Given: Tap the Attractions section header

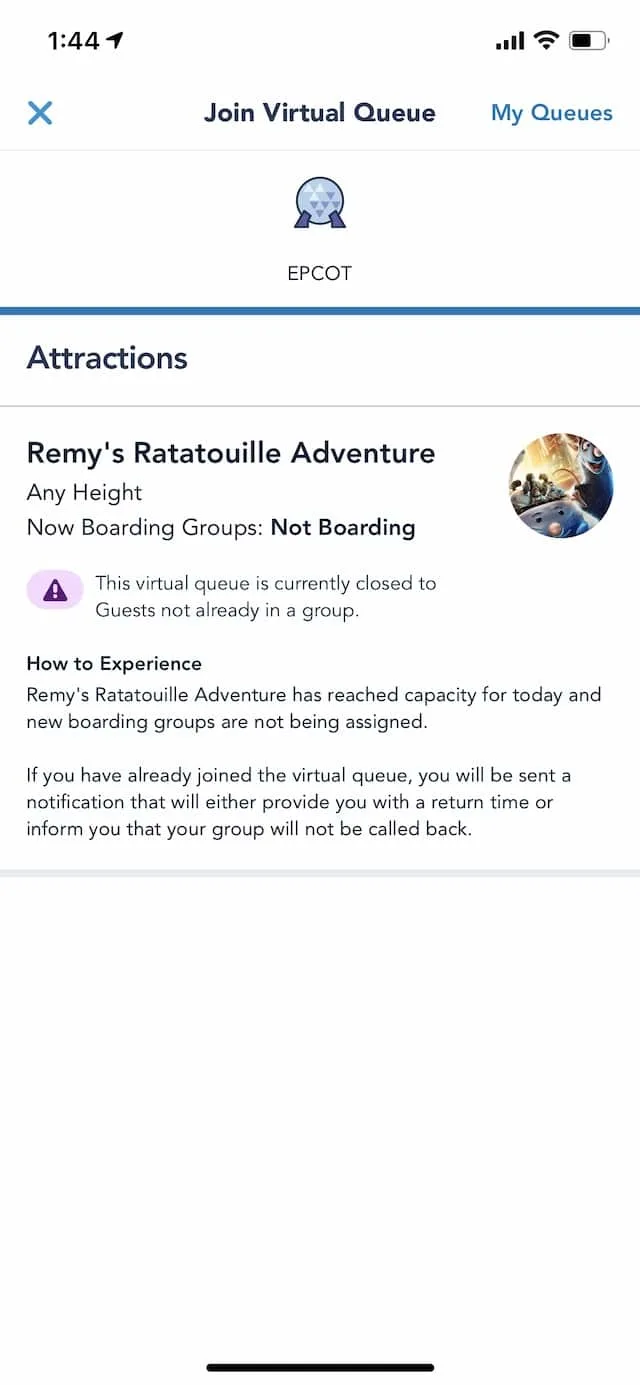Looking at the screenshot, I should (107, 358).
